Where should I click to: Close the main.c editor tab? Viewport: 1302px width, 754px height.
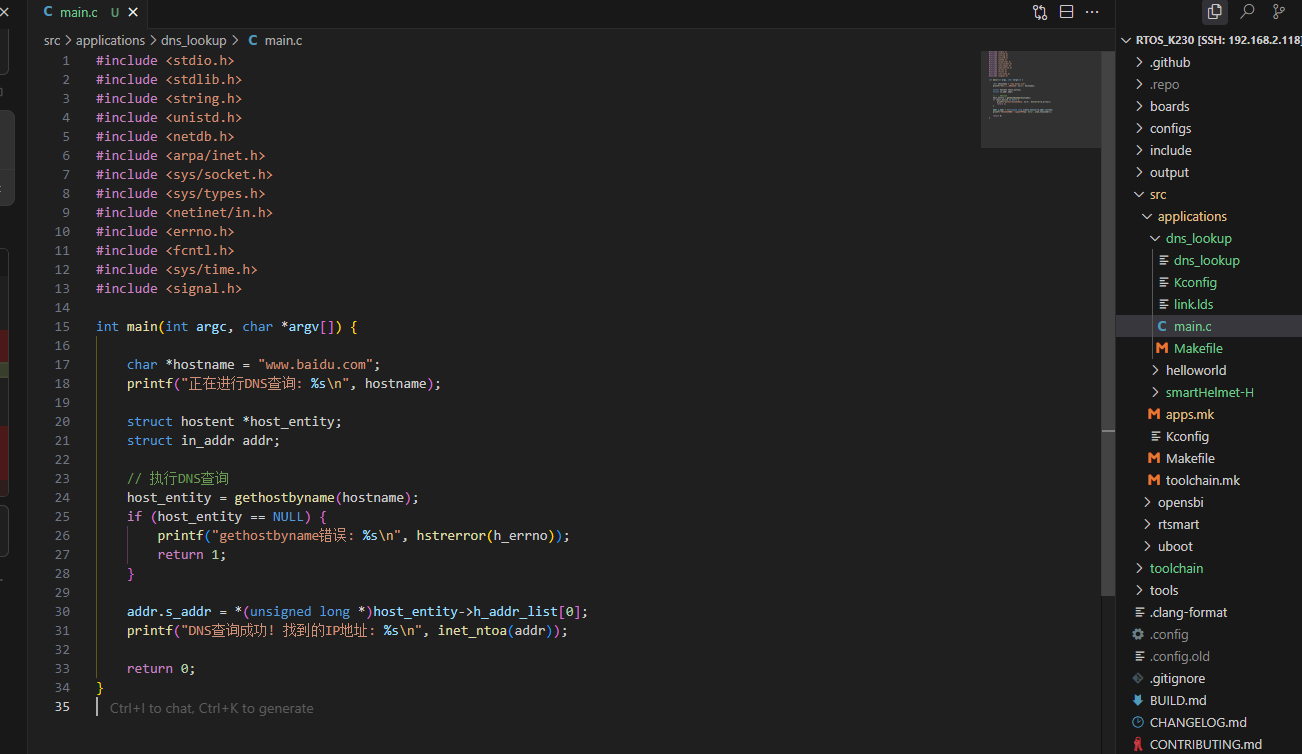[134, 13]
